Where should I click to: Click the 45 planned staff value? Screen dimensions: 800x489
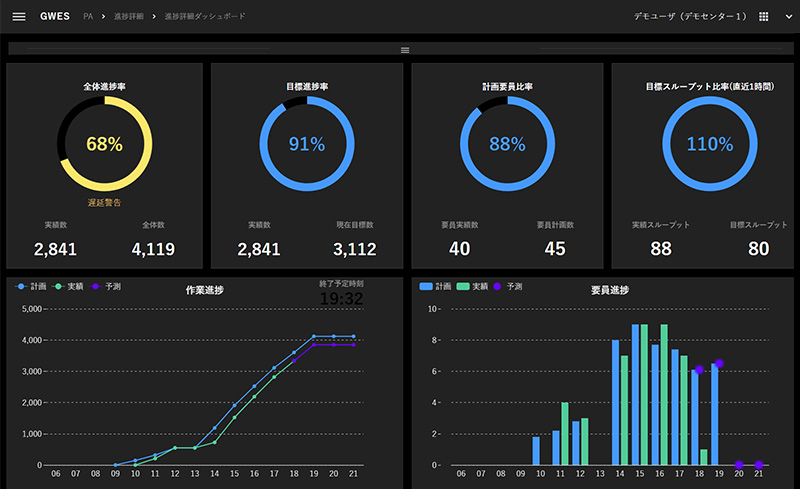point(555,249)
